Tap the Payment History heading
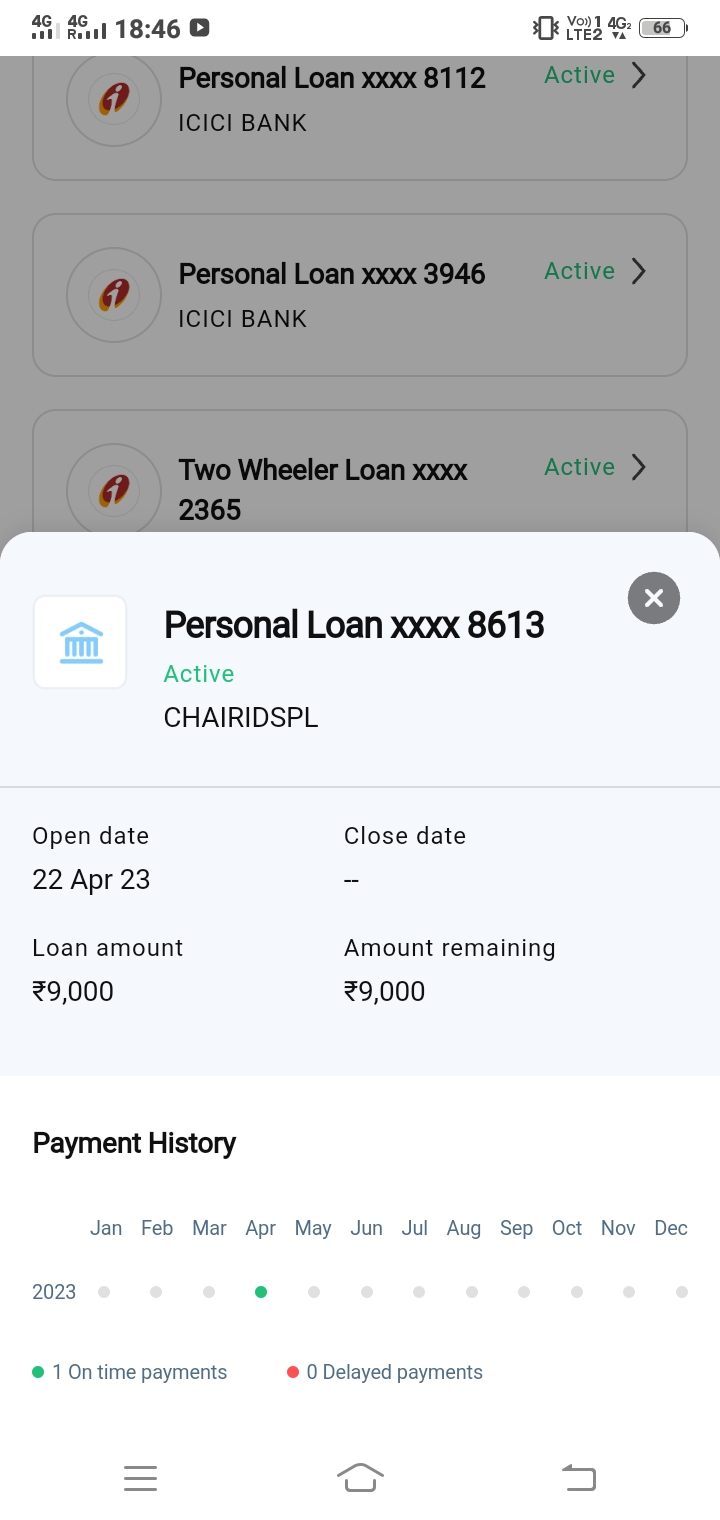 pyautogui.click(x=134, y=1143)
